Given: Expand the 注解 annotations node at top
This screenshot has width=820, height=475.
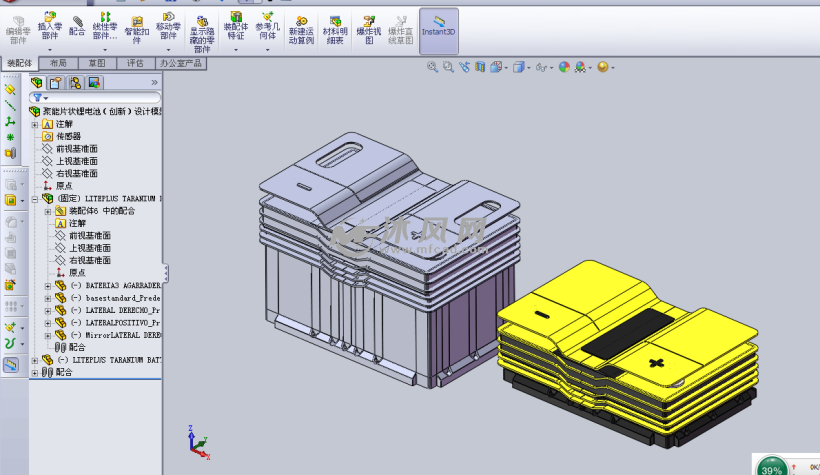Looking at the screenshot, I should pos(35,124).
